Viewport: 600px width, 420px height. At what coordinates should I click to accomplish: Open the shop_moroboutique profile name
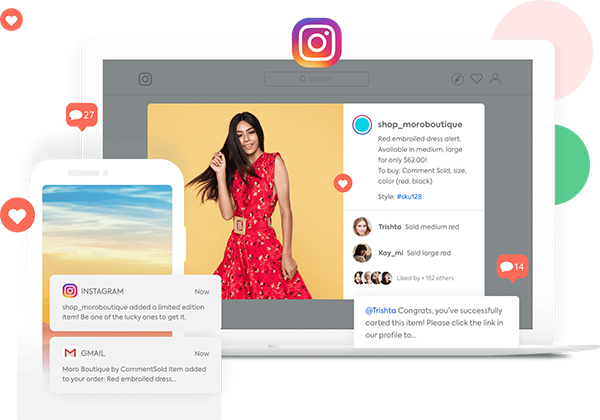tap(419, 126)
